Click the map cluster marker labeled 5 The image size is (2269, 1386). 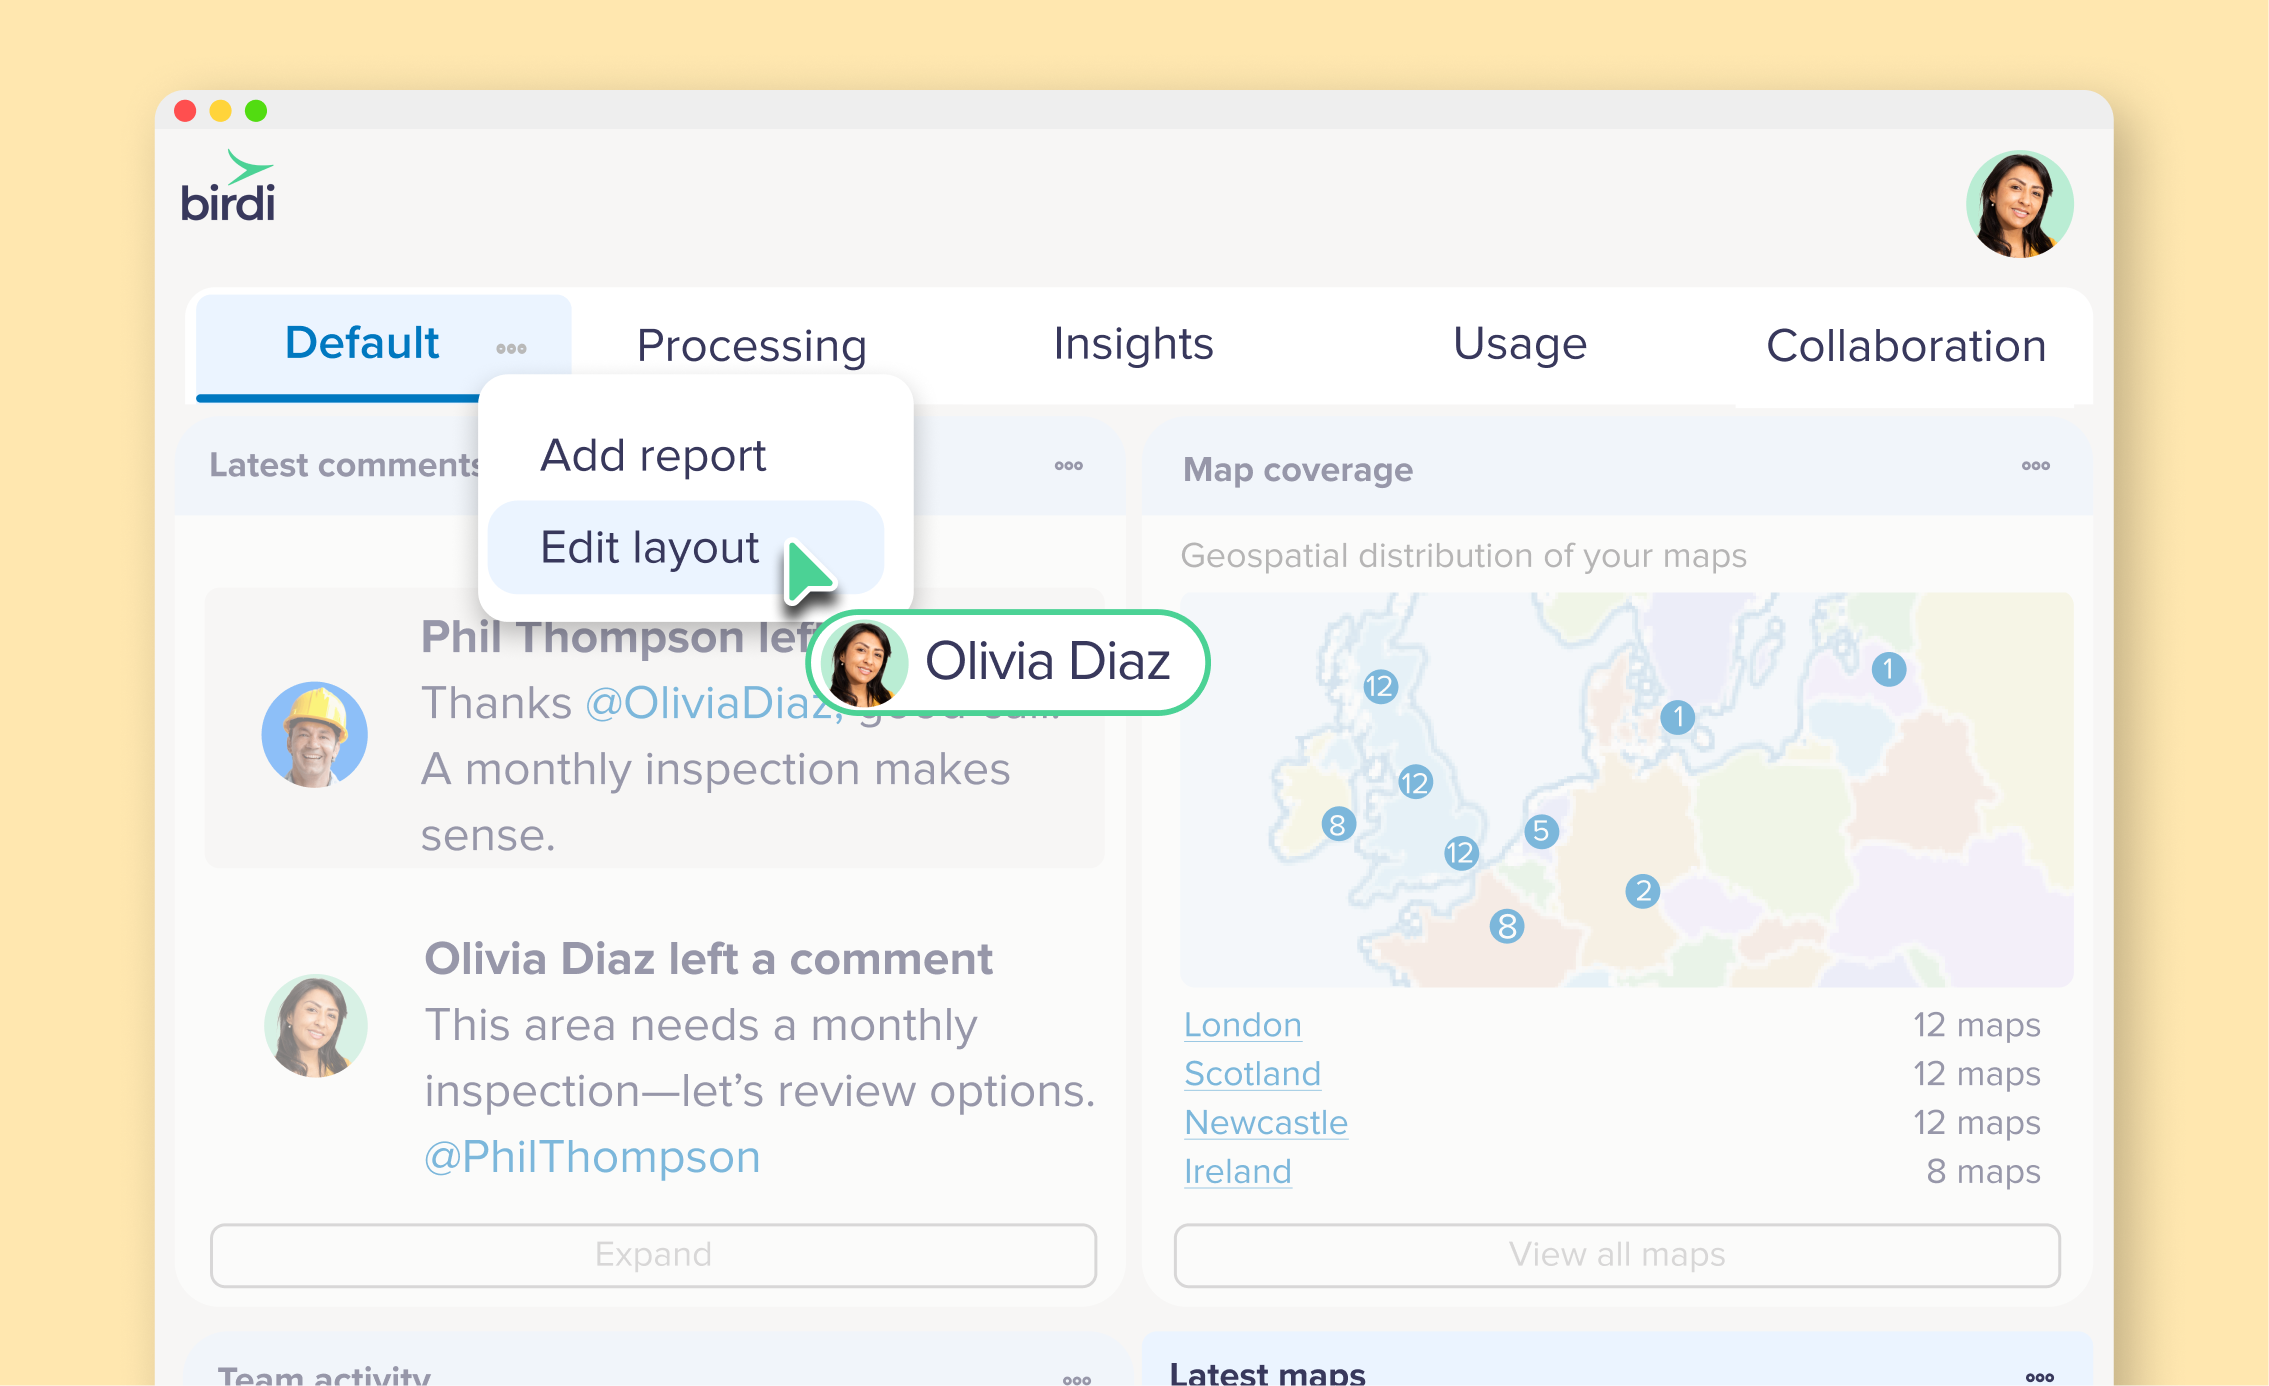click(1541, 831)
